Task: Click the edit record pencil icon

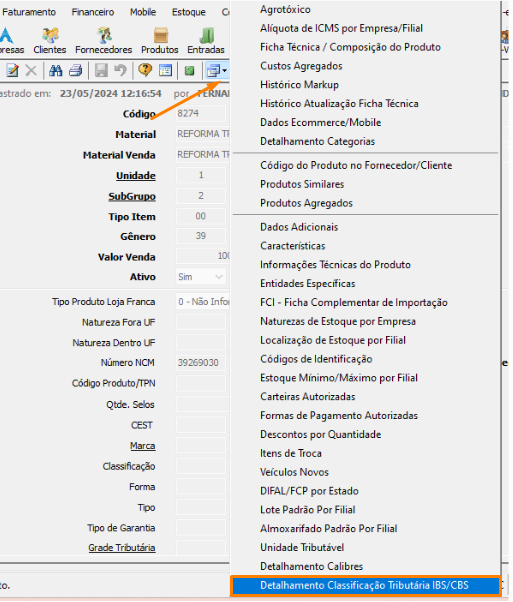Action: click(x=12, y=70)
